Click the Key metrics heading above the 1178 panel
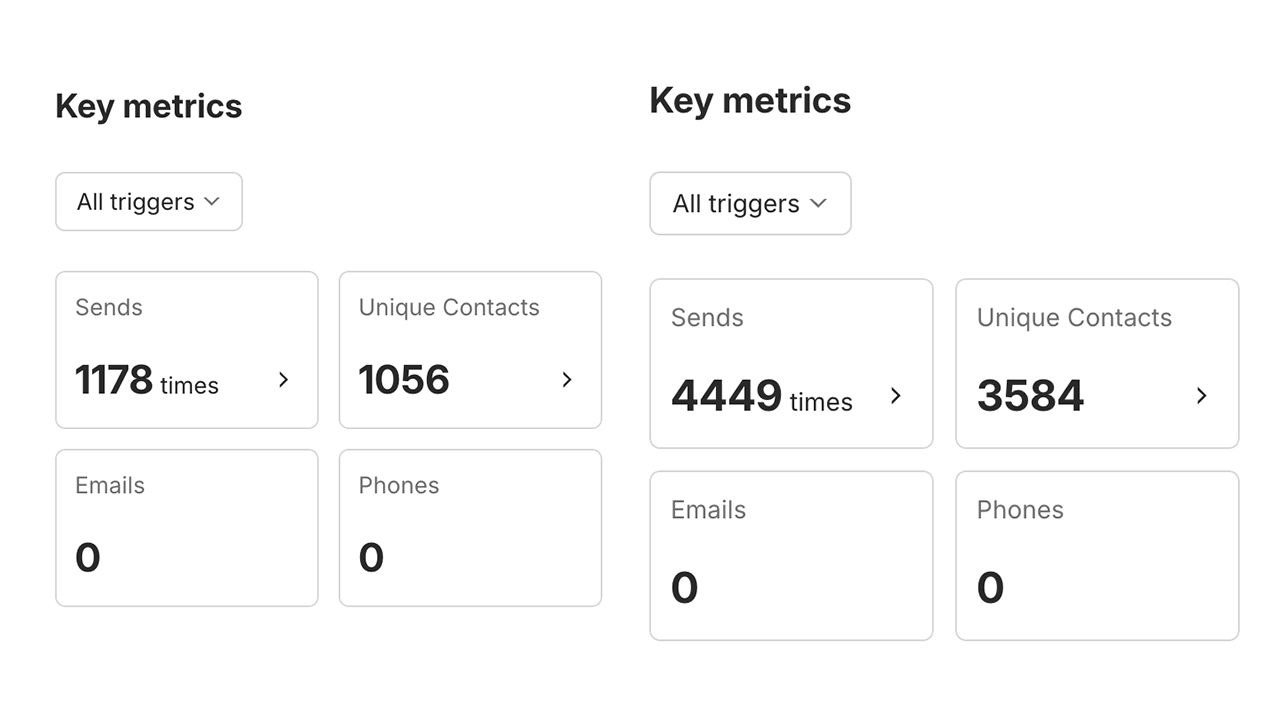 click(x=149, y=106)
